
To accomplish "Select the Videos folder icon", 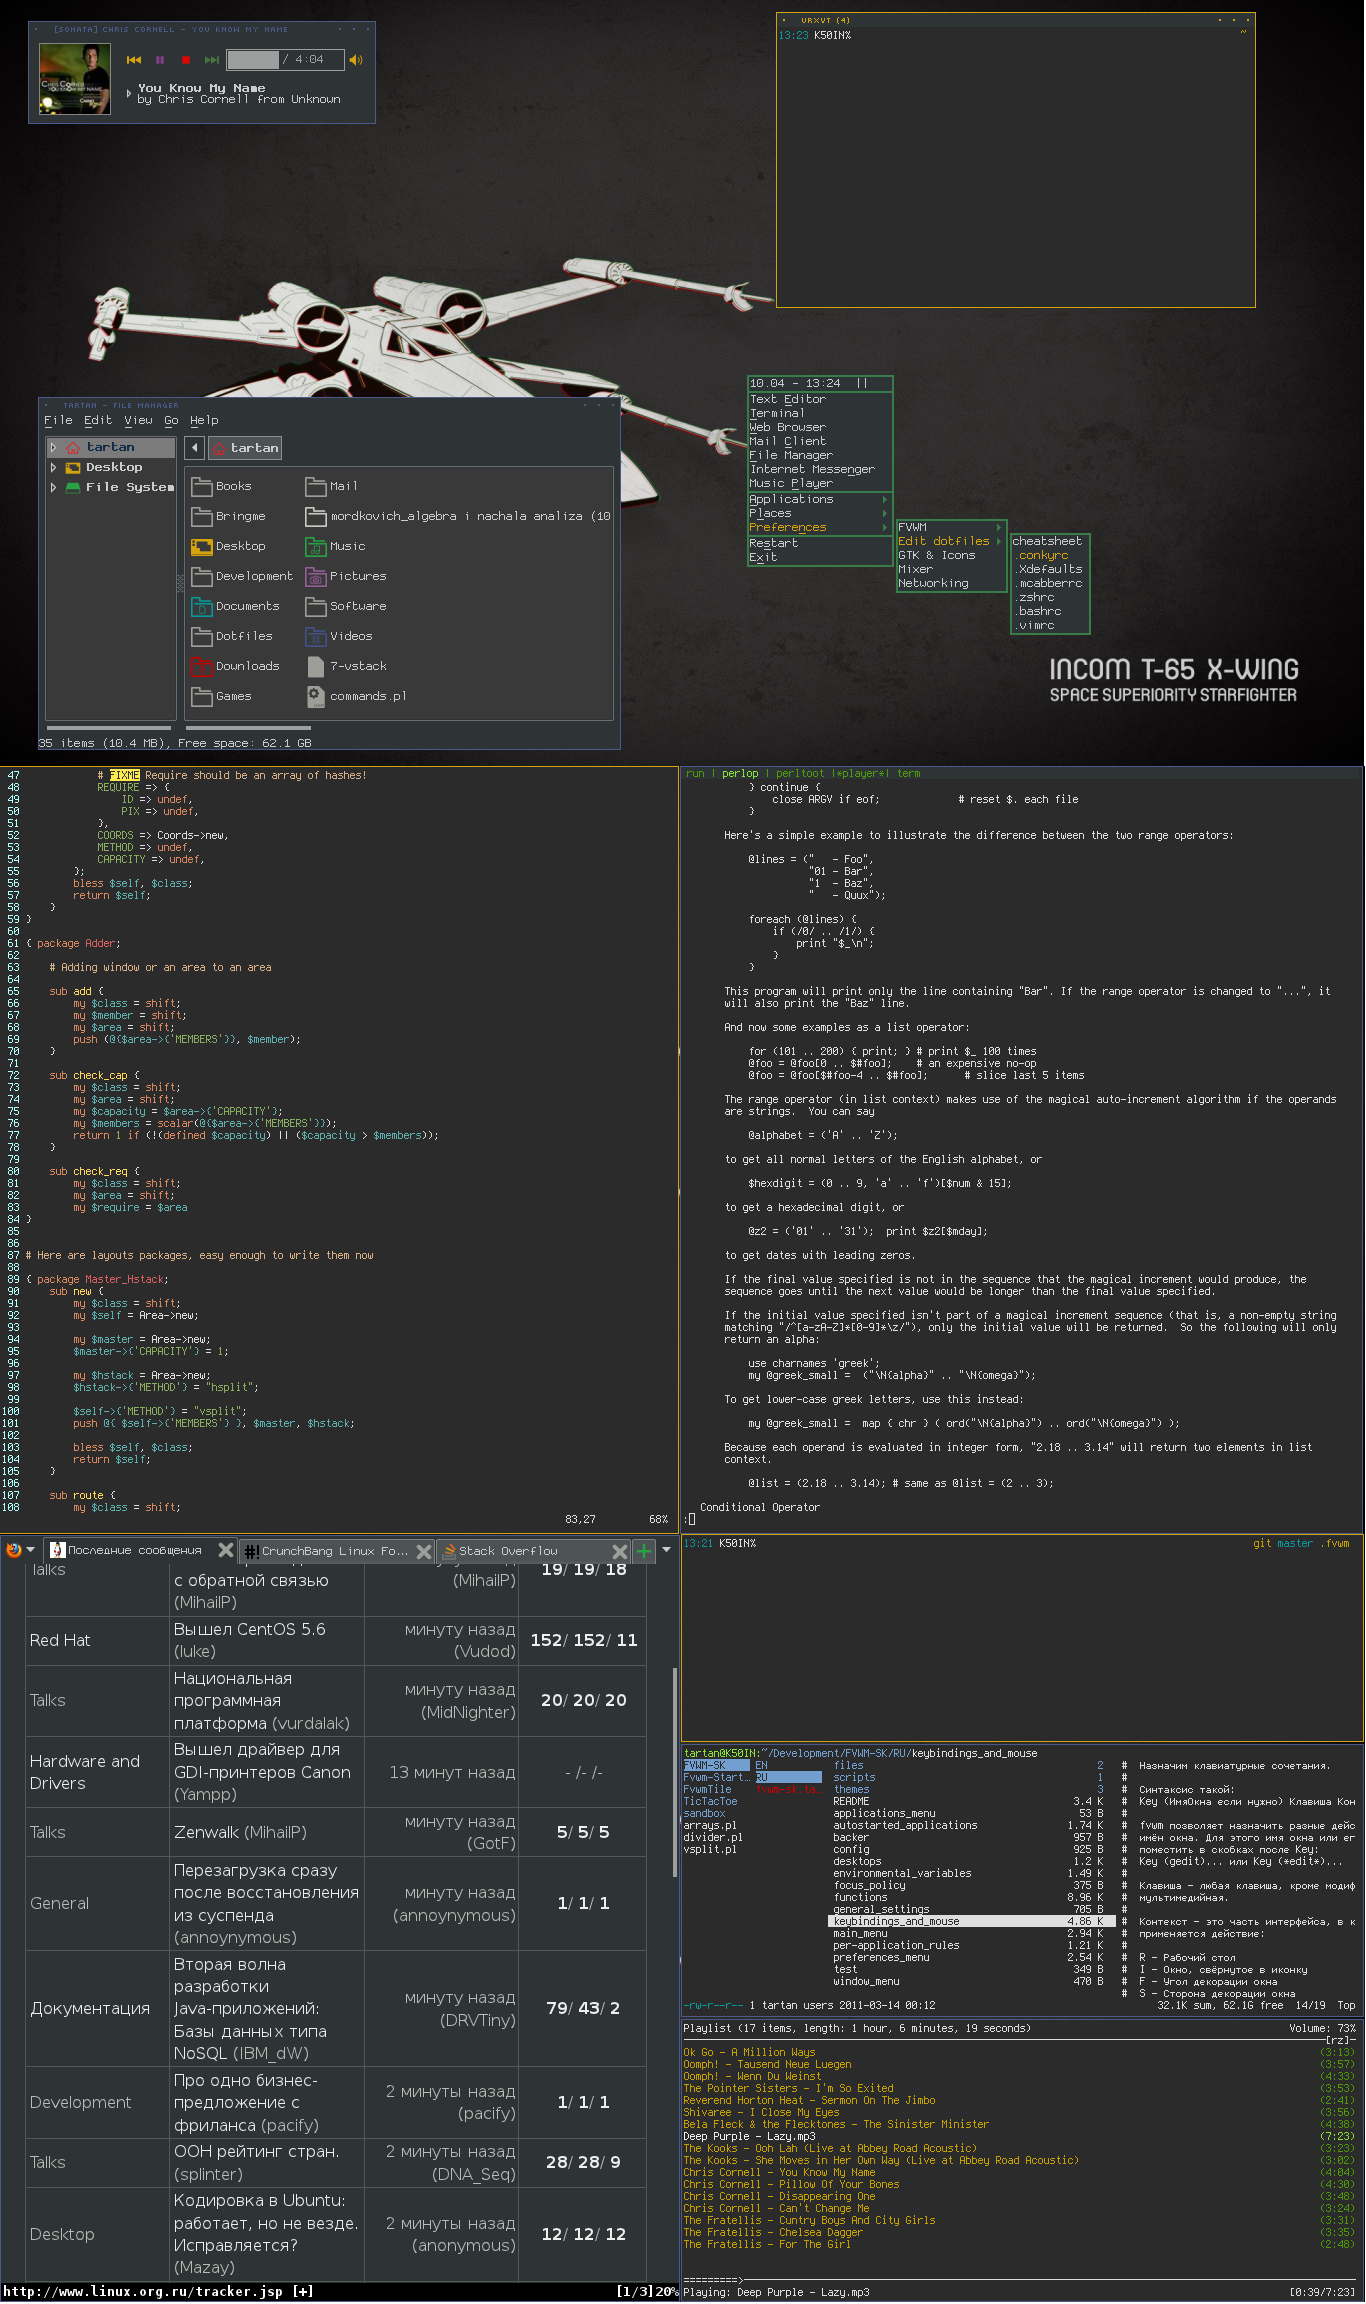I will click(316, 637).
